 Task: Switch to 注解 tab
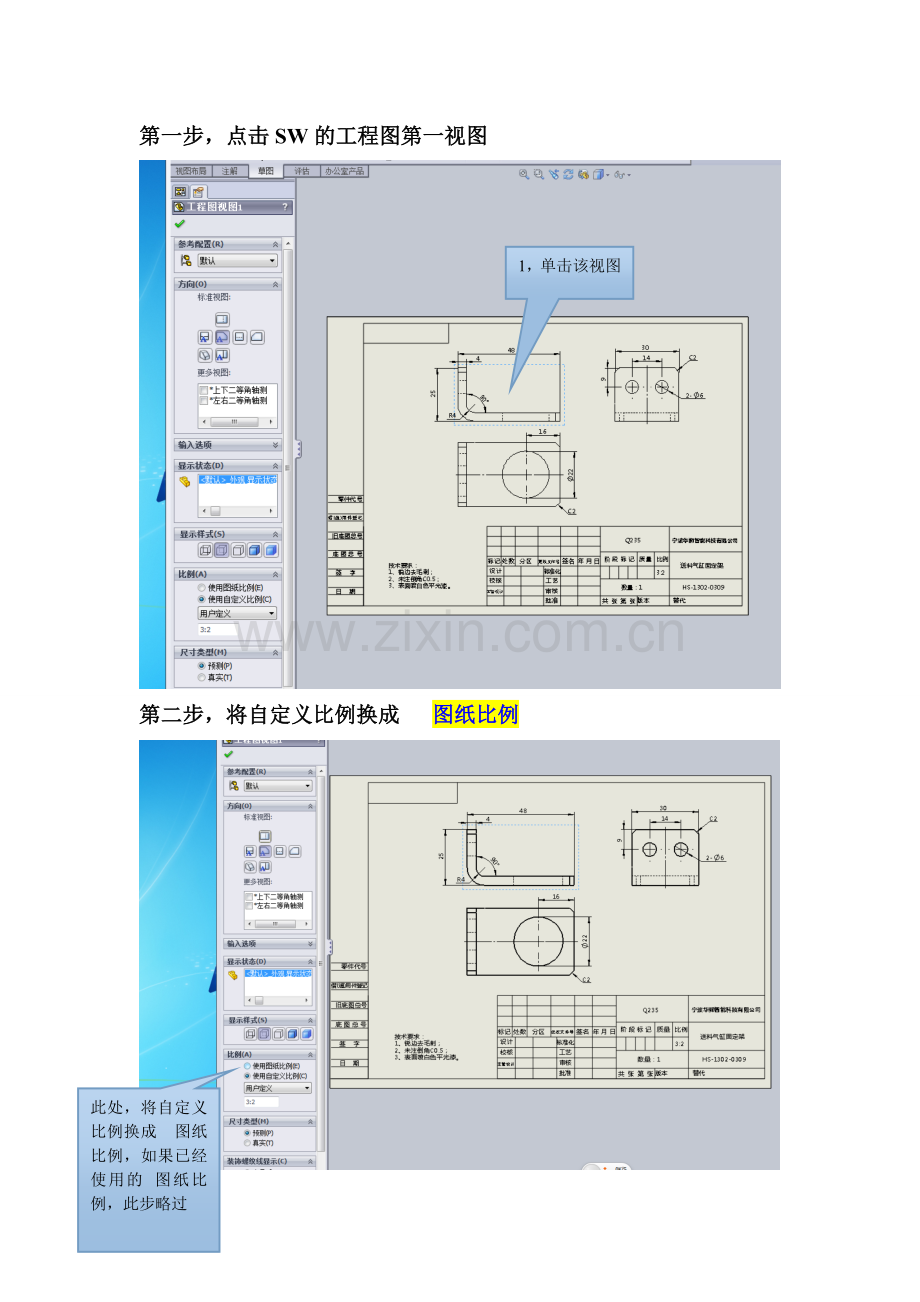click(230, 171)
